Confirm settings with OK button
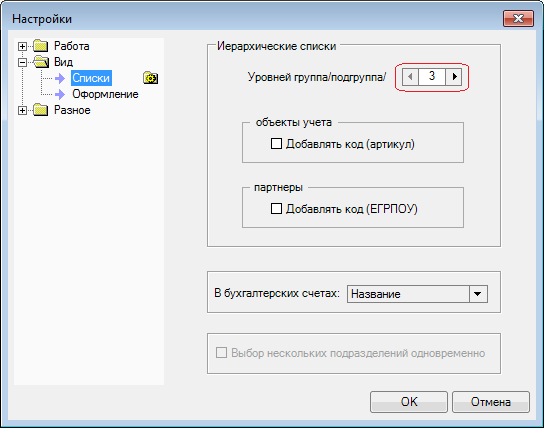Viewport: 544px width, 428px height. [x=409, y=402]
